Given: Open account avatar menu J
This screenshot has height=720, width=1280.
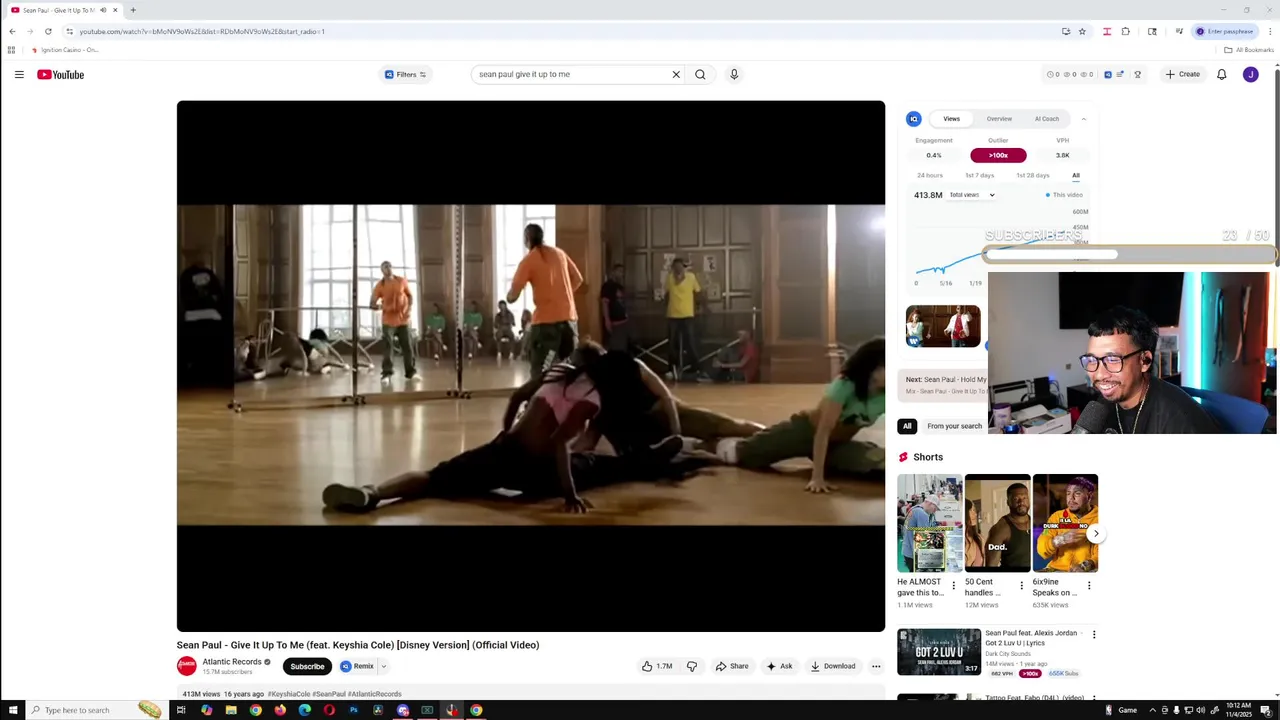Looking at the screenshot, I should pos(1250,74).
